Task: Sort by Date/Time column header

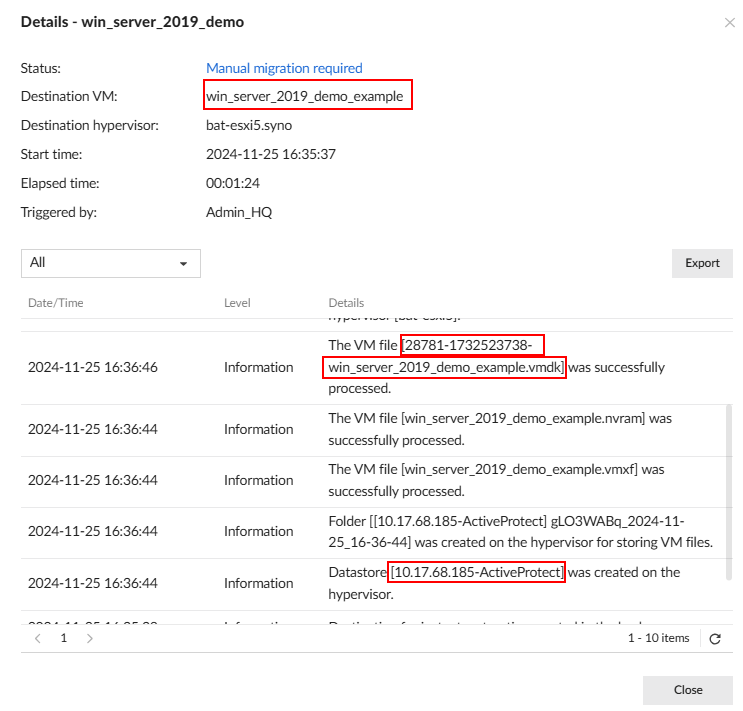Action: 55,303
